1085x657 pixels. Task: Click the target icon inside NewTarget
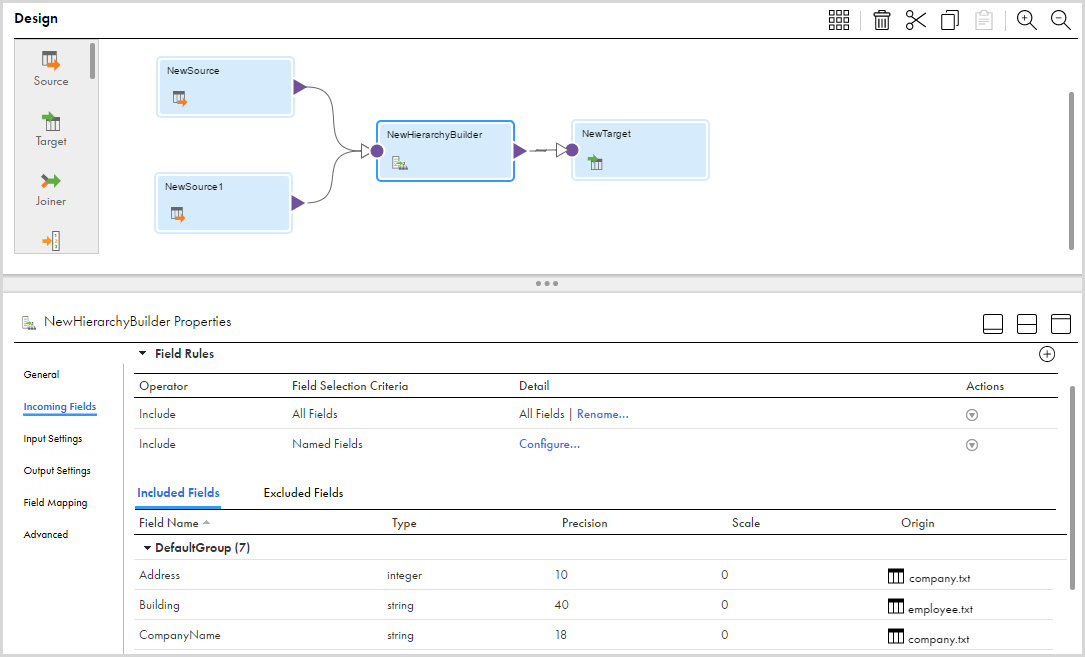(x=595, y=163)
